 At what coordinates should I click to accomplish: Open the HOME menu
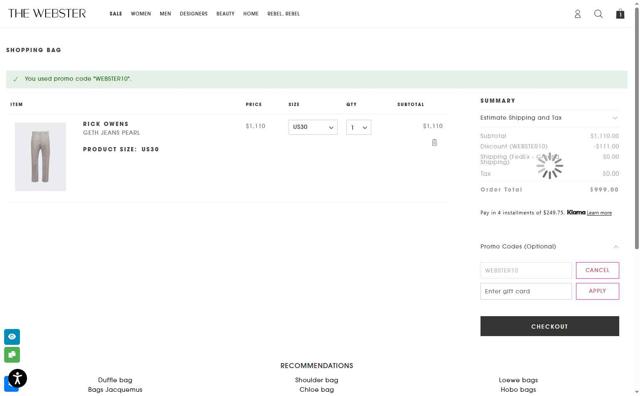coord(251,14)
